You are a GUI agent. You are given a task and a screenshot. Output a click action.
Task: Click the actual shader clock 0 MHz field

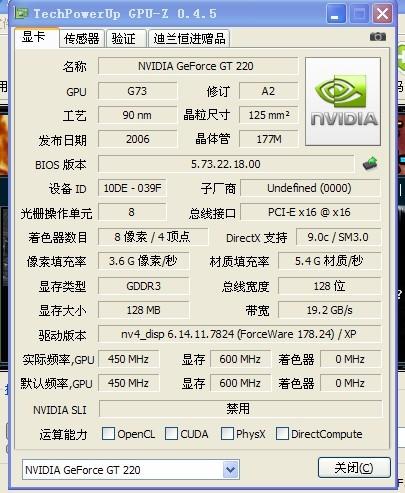[350, 359]
